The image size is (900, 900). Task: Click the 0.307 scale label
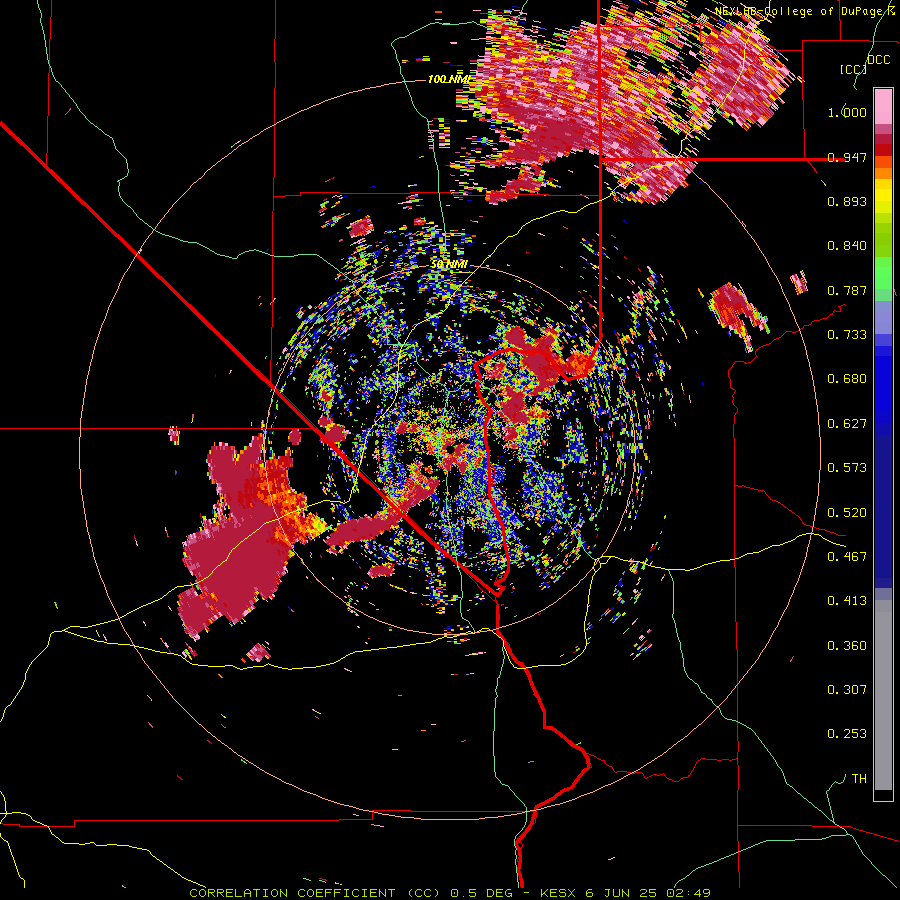click(847, 690)
